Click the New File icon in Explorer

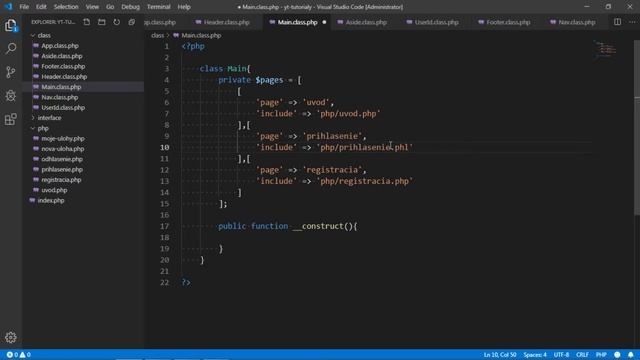(x=87, y=22)
